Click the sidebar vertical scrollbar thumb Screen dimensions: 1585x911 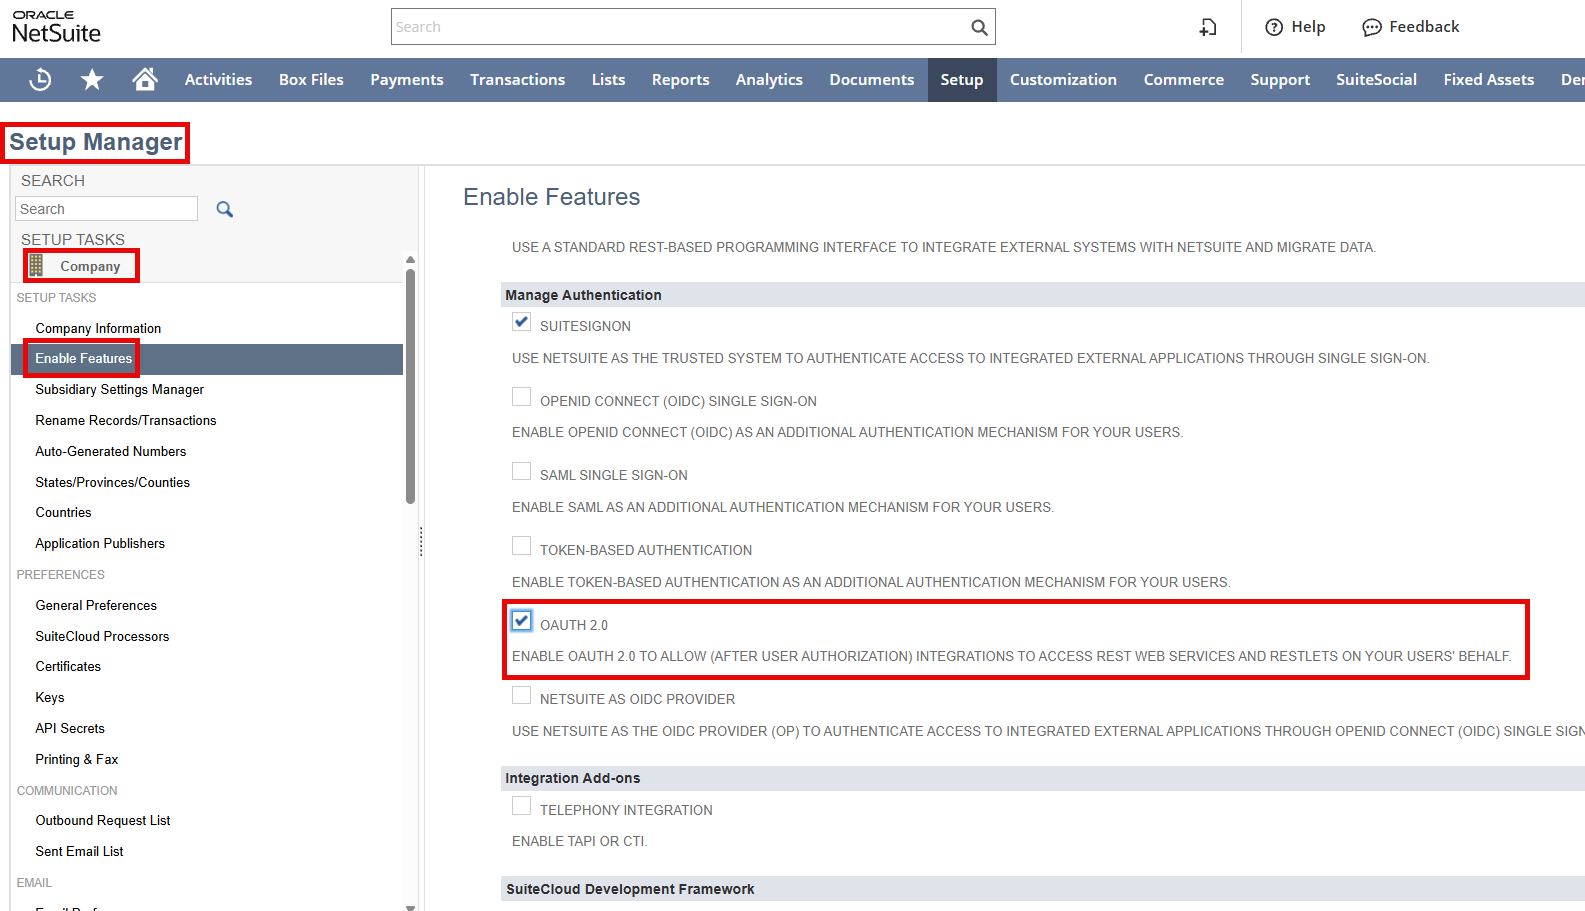coord(410,385)
